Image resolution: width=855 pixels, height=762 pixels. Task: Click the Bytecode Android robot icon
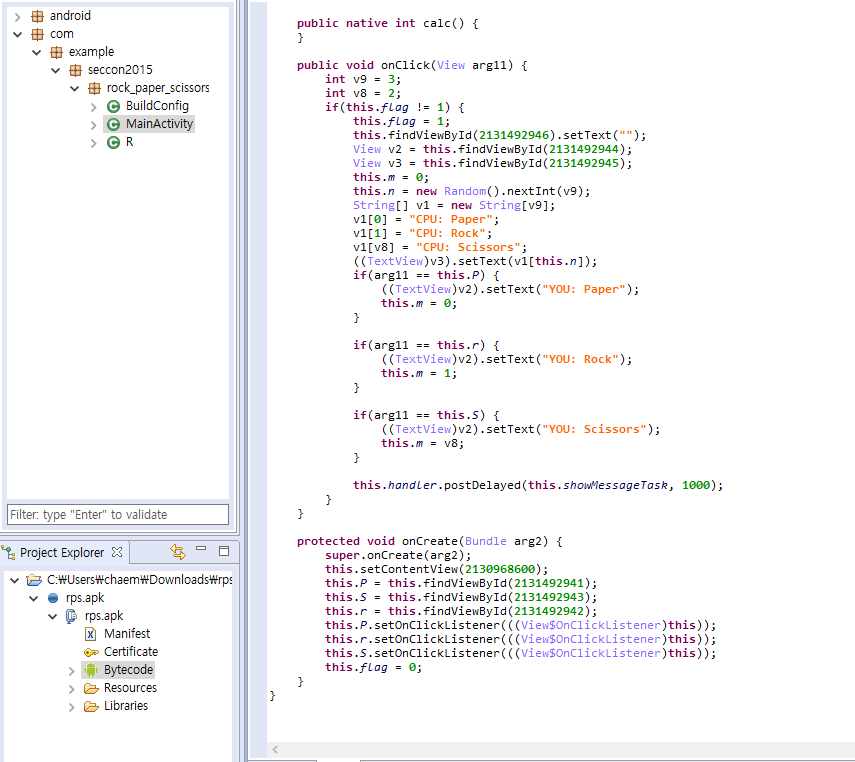91,670
